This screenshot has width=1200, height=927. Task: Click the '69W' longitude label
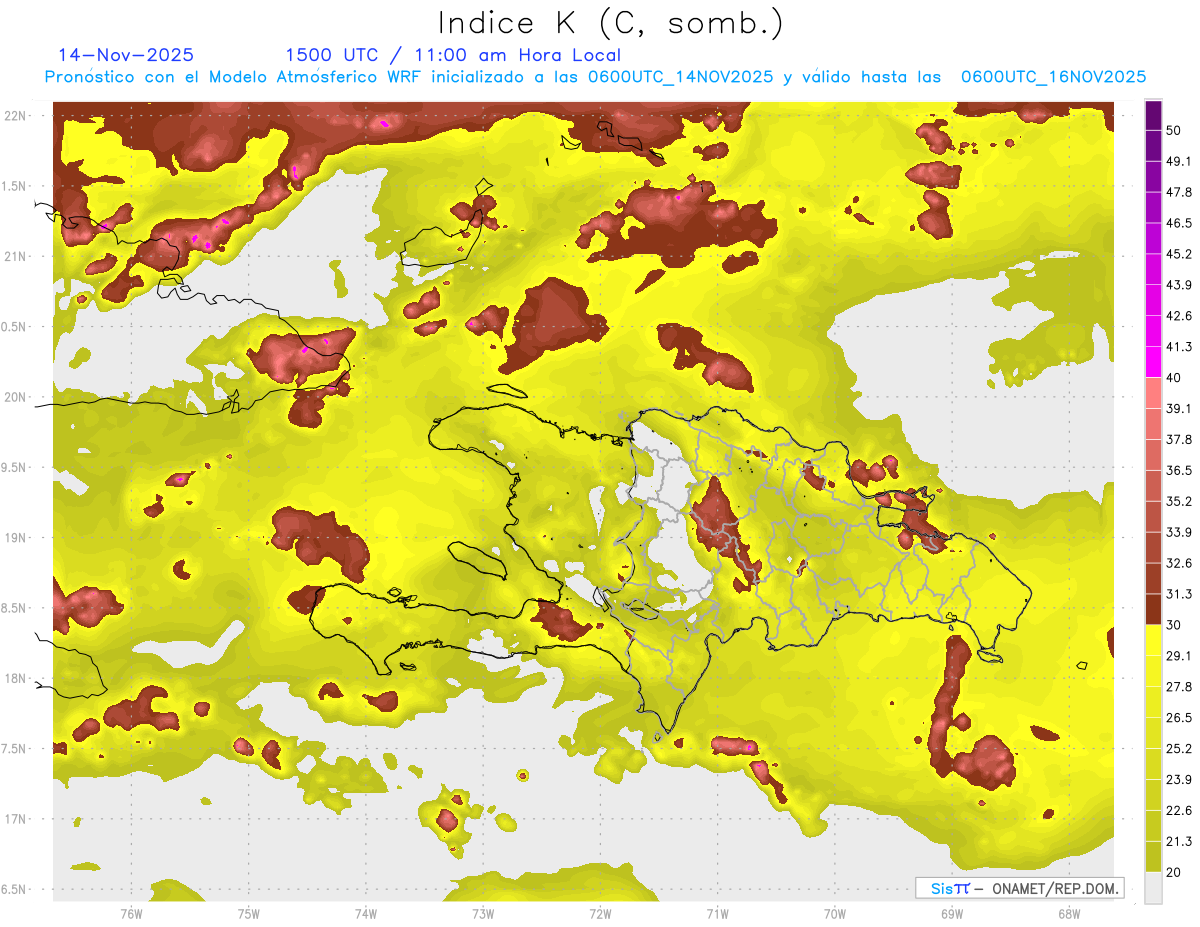click(x=951, y=914)
